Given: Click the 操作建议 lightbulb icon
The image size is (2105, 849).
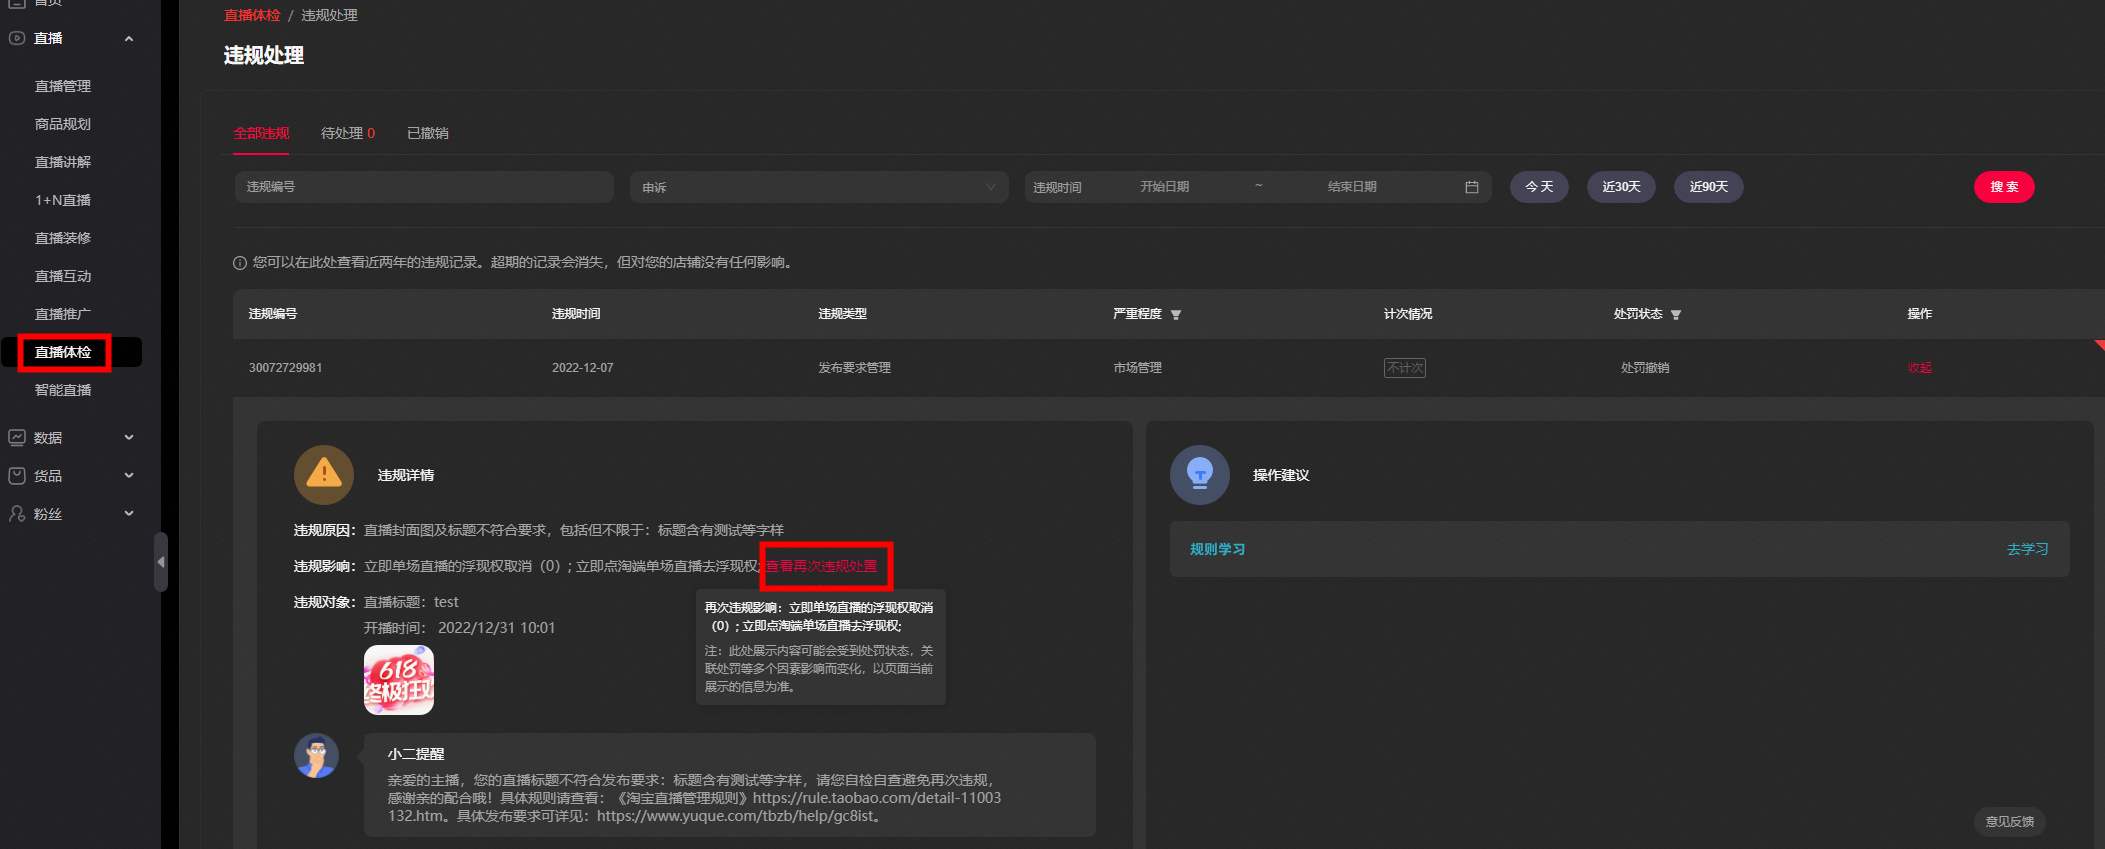Looking at the screenshot, I should (x=1200, y=475).
